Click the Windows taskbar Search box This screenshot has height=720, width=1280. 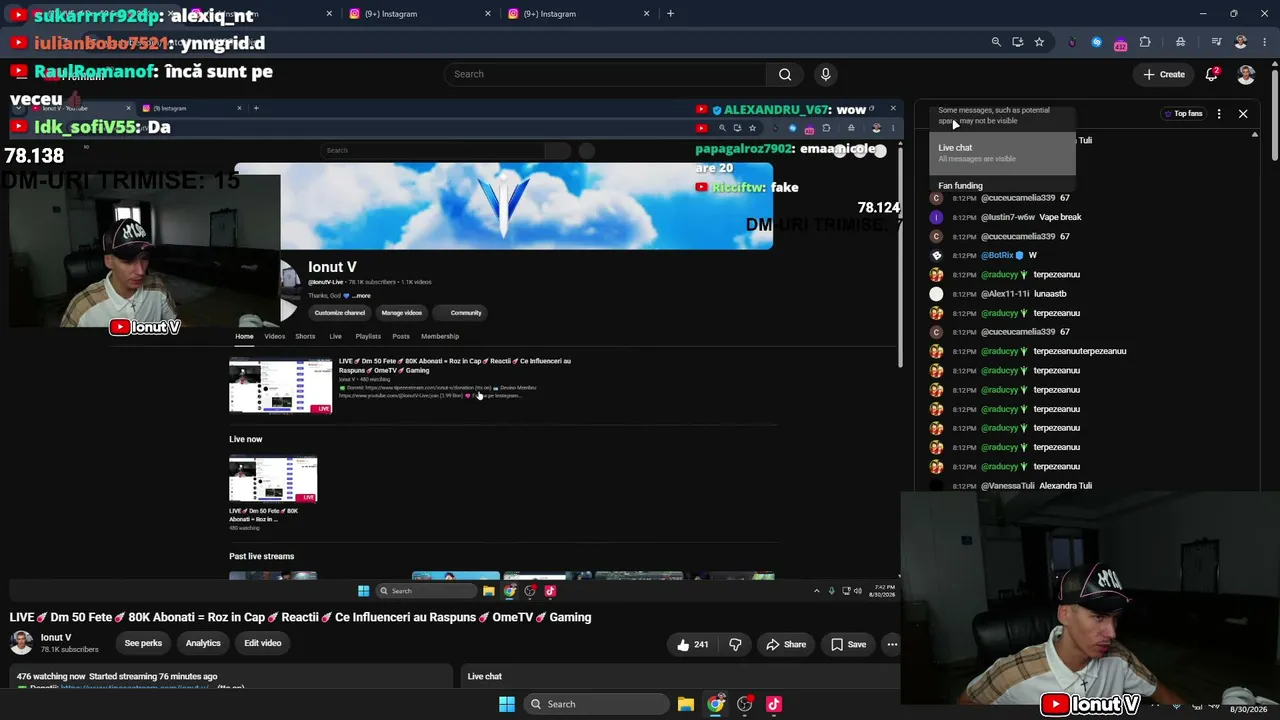click(596, 704)
